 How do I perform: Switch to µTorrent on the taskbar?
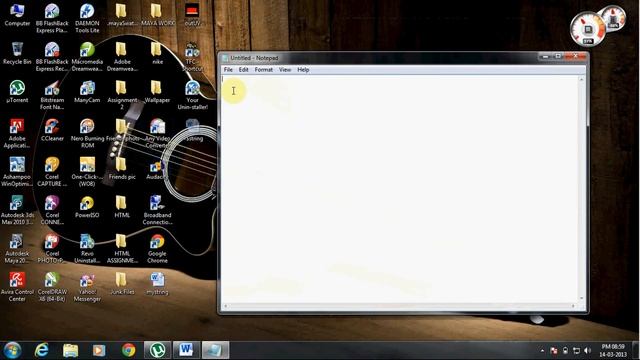(157, 350)
